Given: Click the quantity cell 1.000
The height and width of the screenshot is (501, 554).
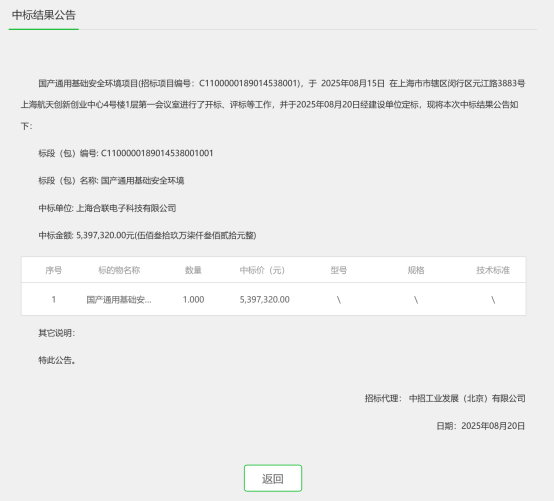Looking at the screenshot, I should coord(193,300).
